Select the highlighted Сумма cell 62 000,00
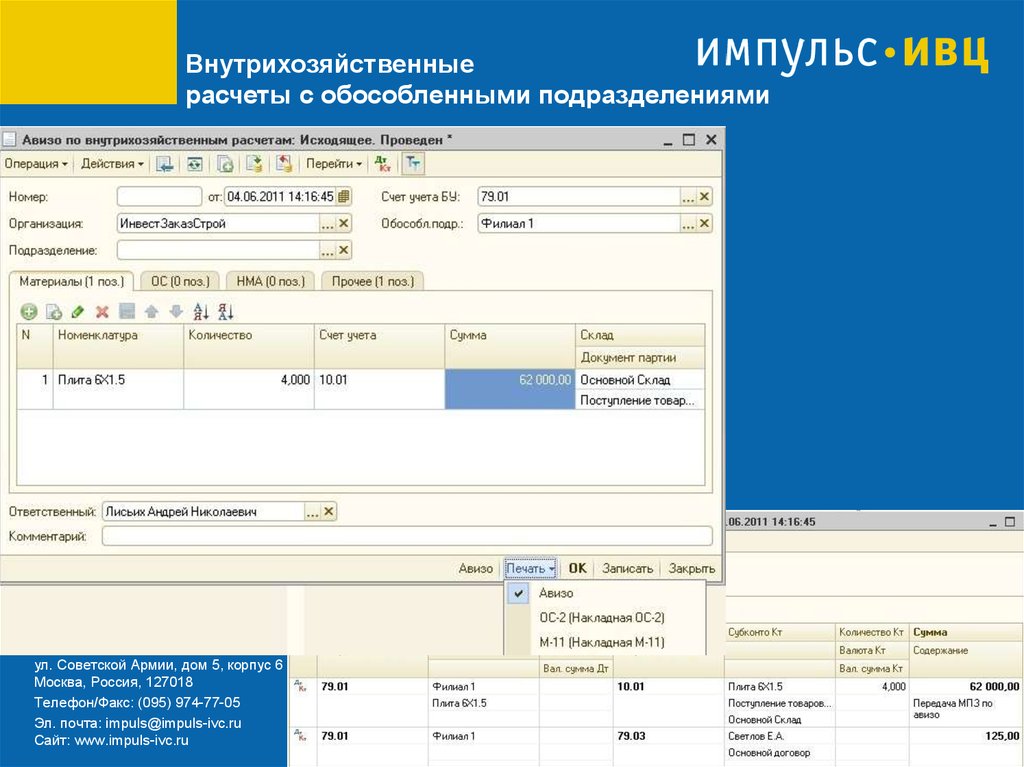The image size is (1024, 767). (510, 380)
